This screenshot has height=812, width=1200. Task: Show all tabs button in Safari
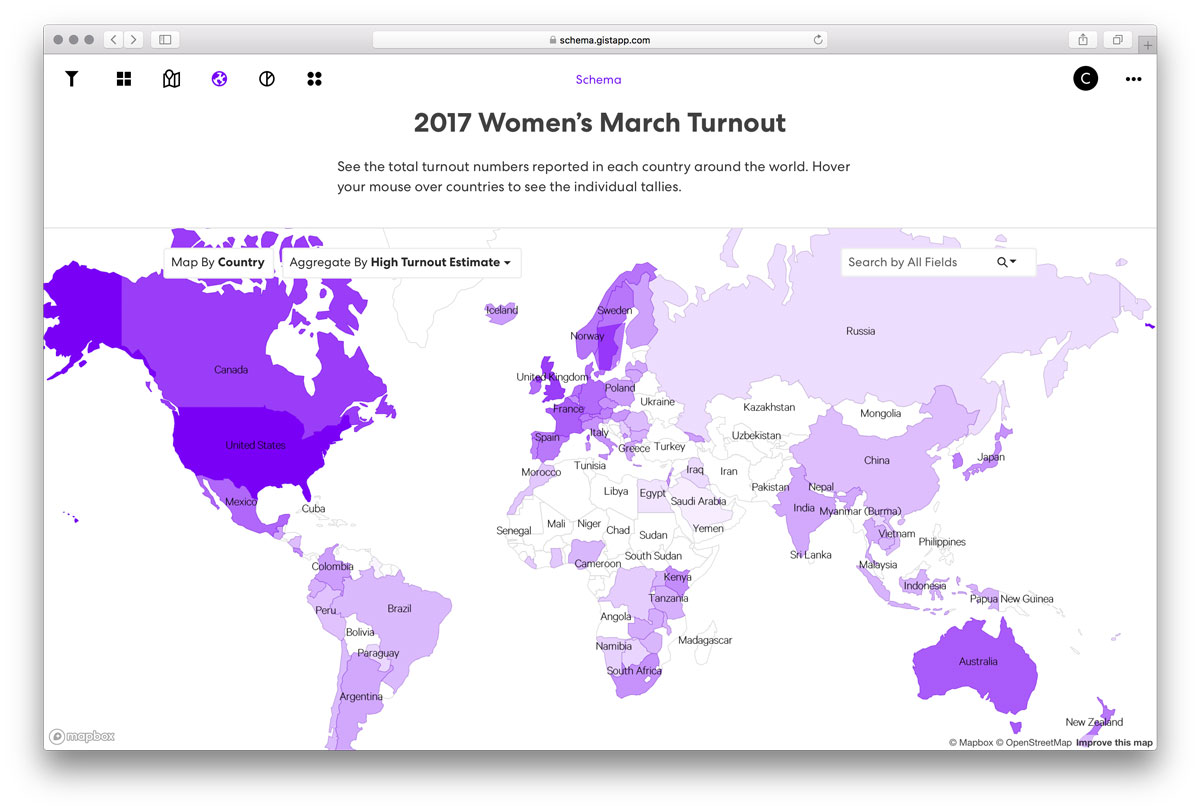click(1118, 40)
